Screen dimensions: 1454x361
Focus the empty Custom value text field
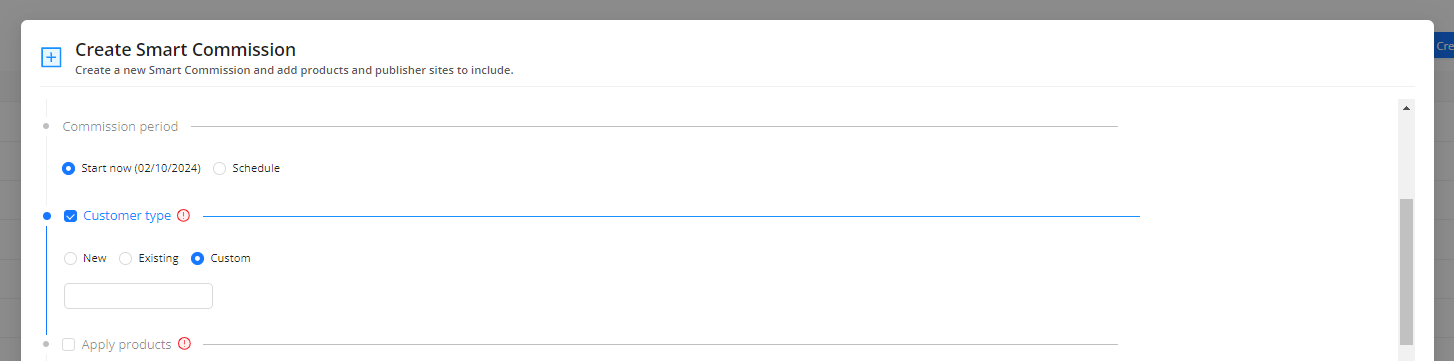138,296
